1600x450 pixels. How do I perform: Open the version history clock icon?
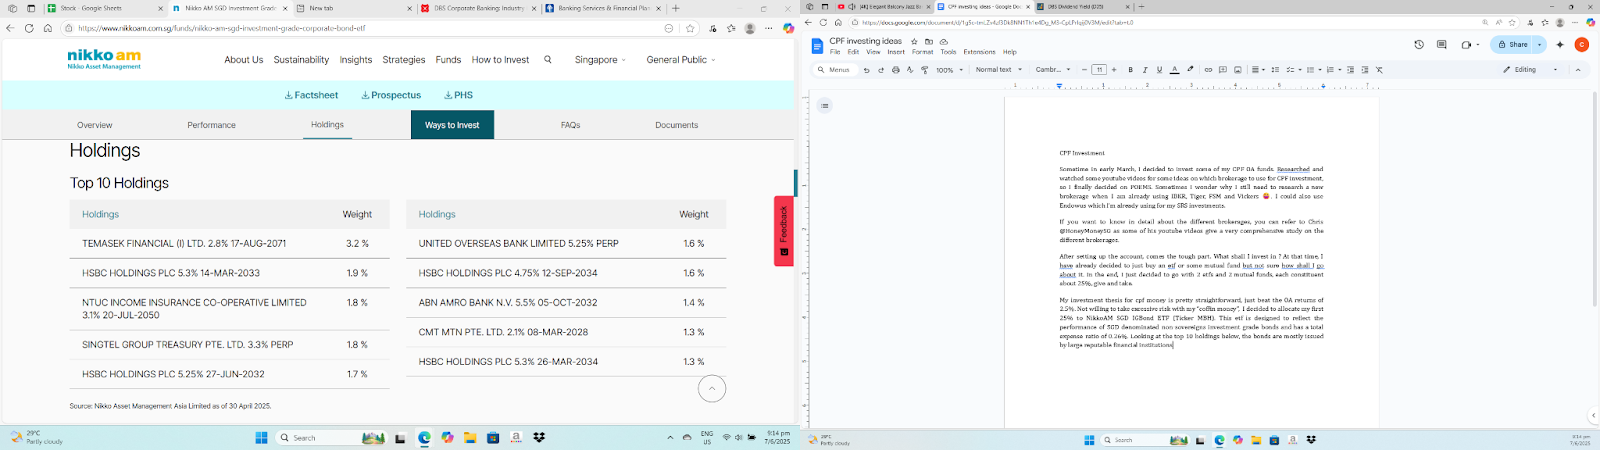coord(1419,44)
